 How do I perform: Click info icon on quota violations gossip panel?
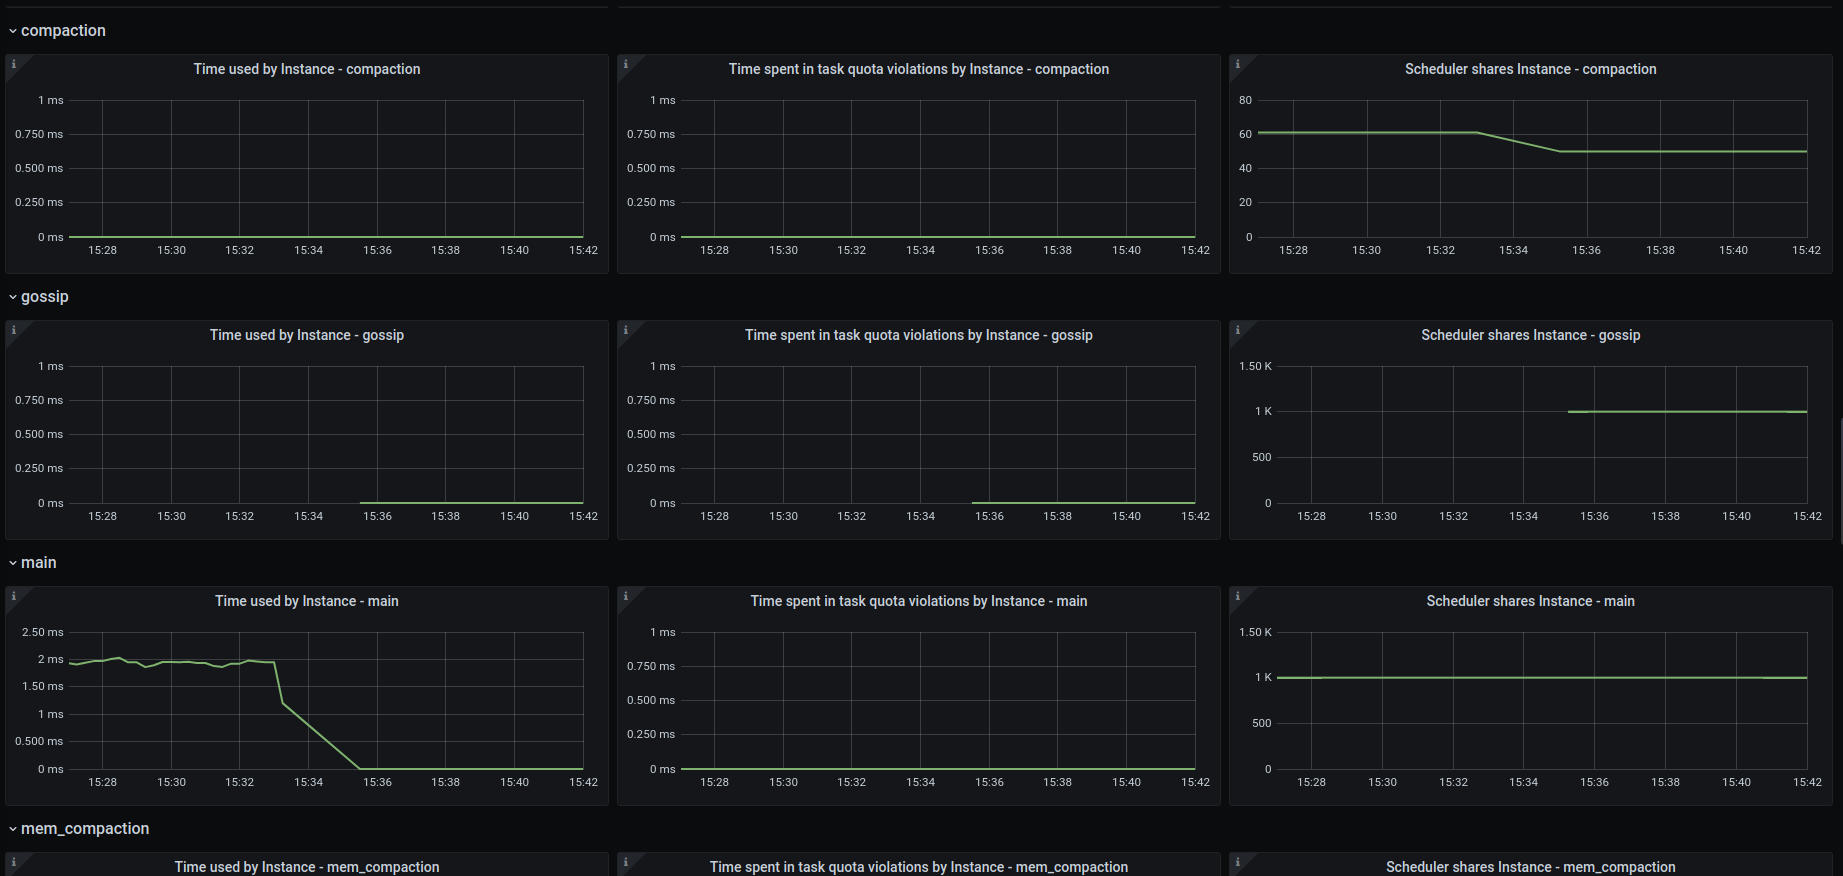point(626,330)
